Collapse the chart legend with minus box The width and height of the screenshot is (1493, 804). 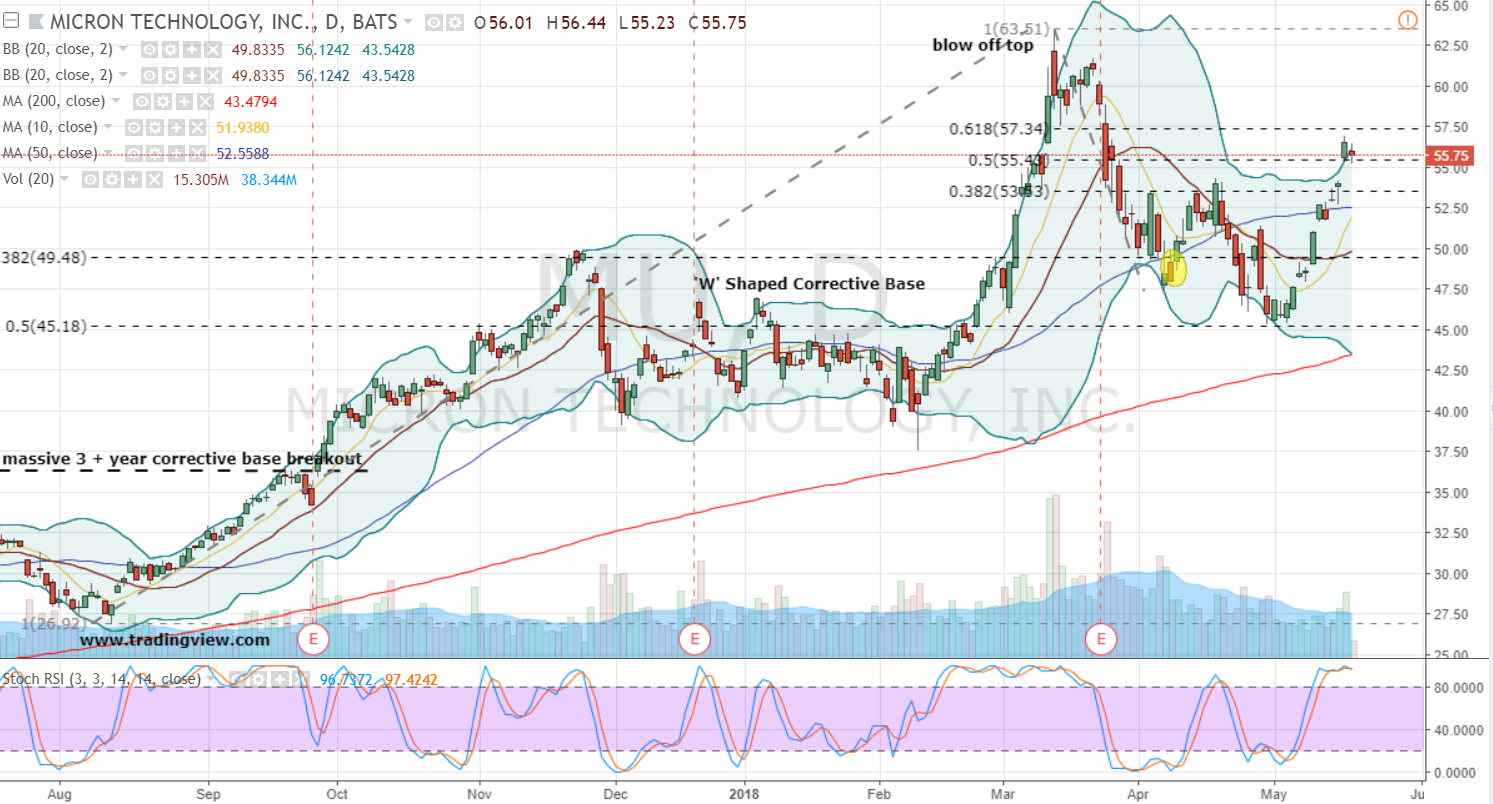[x=12, y=22]
